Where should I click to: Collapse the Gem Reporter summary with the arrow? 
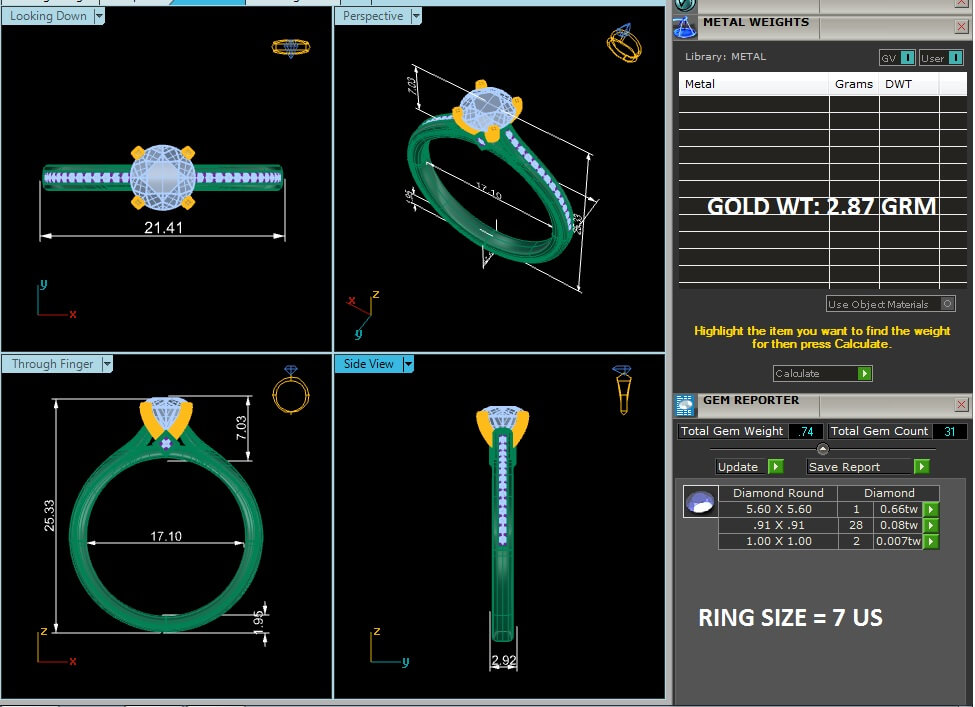pos(823,449)
